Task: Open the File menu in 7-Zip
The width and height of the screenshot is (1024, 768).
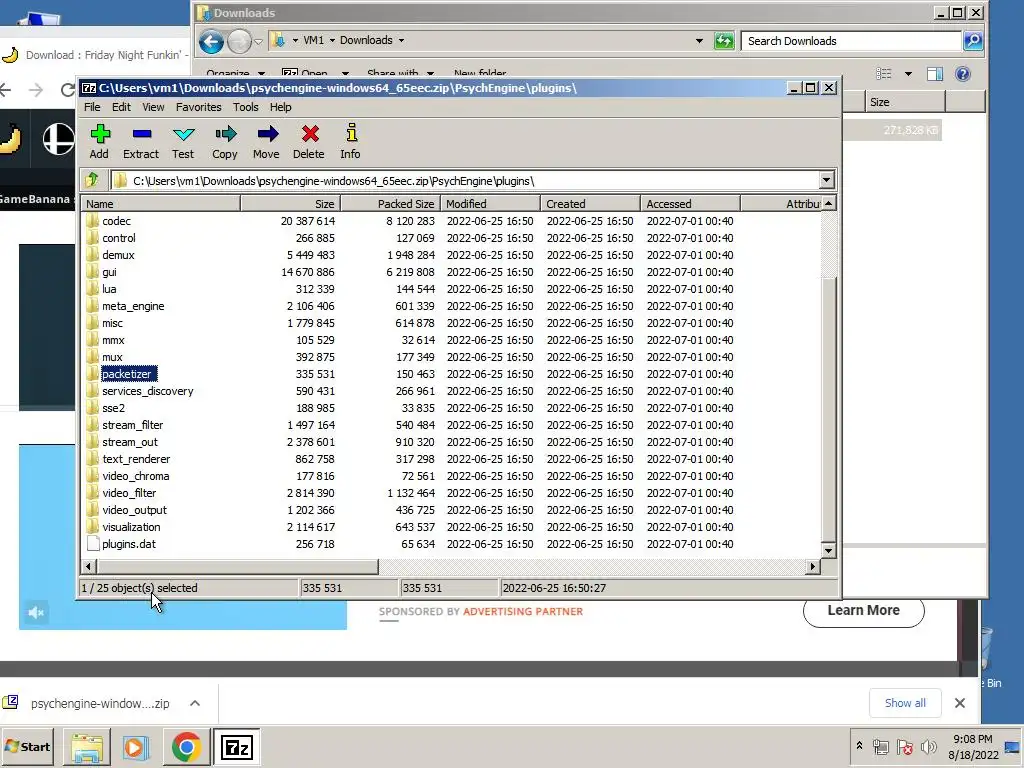Action: 92,107
